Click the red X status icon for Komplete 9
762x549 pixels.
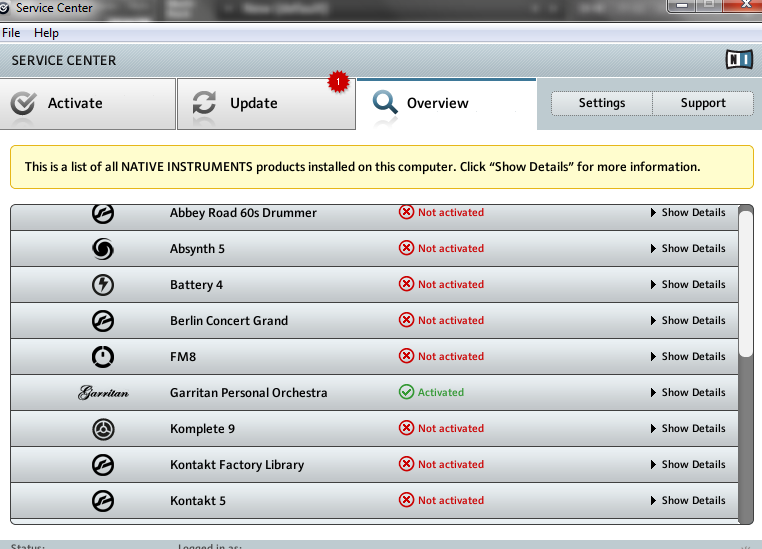pyautogui.click(x=406, y=428)
